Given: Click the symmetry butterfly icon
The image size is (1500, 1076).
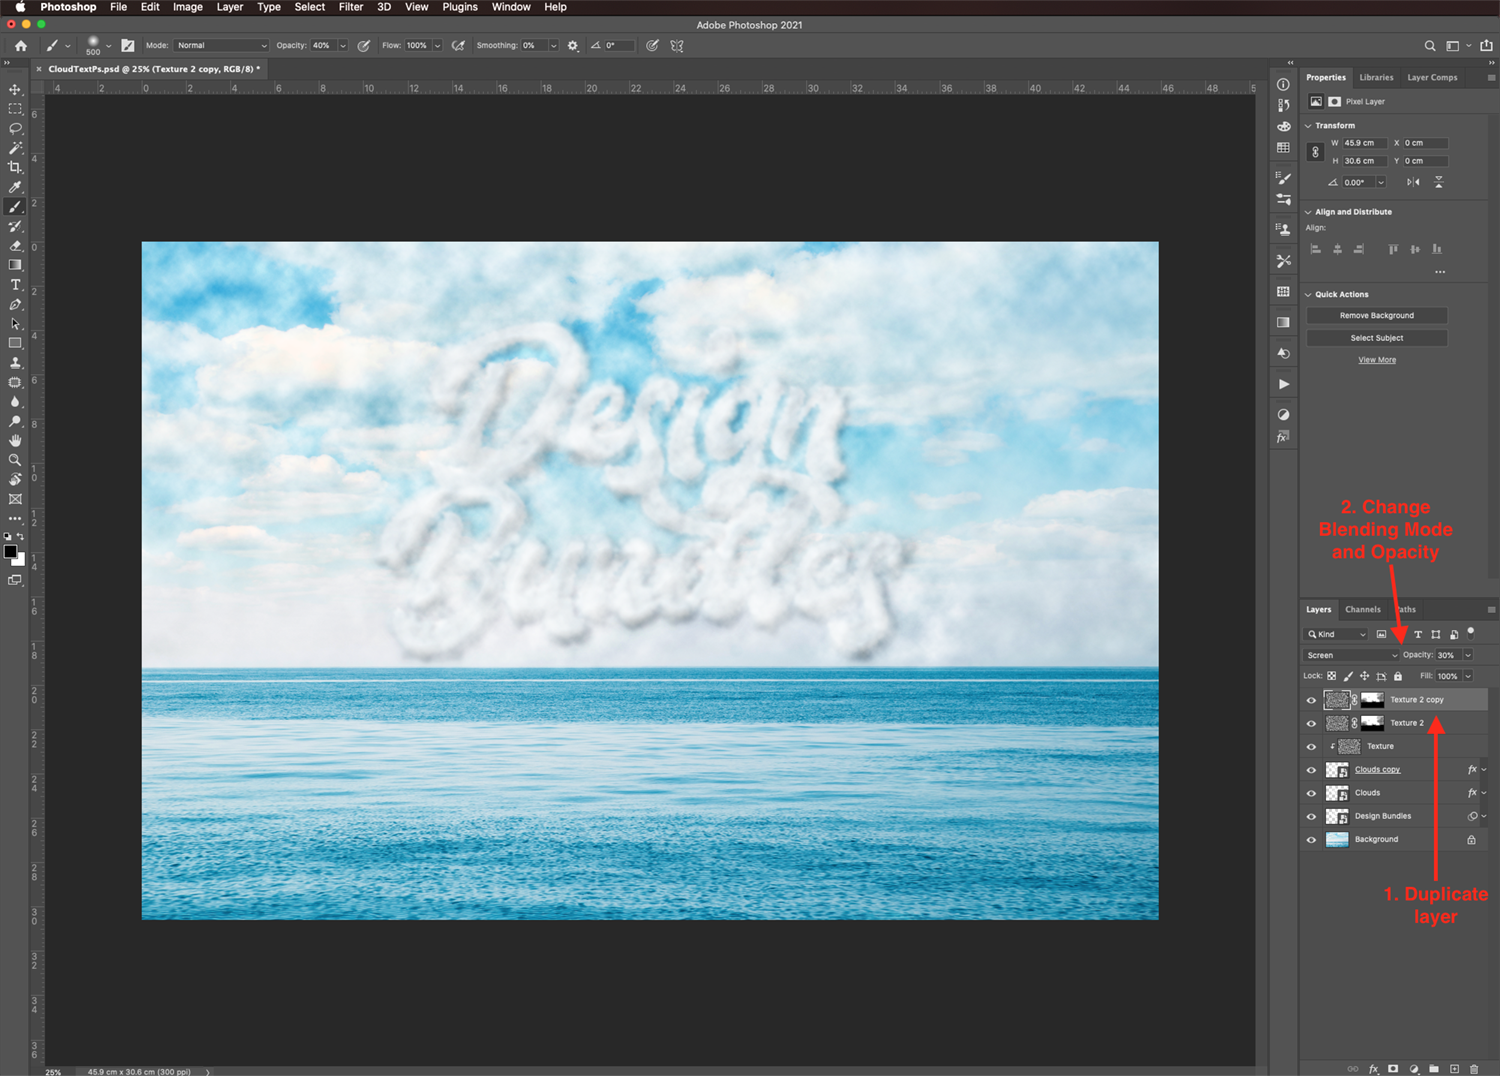Looking at the screenshot, I should point(677,45).
